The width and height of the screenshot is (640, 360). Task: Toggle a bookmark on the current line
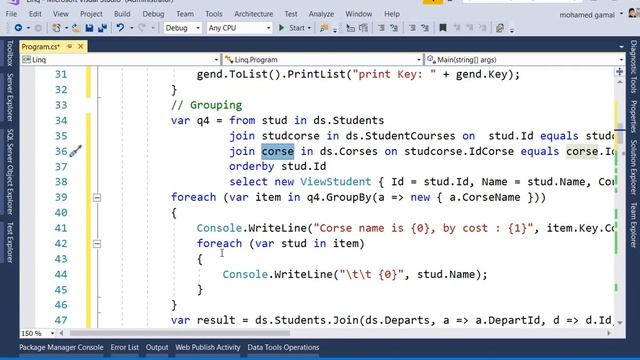tap(443, 28)
